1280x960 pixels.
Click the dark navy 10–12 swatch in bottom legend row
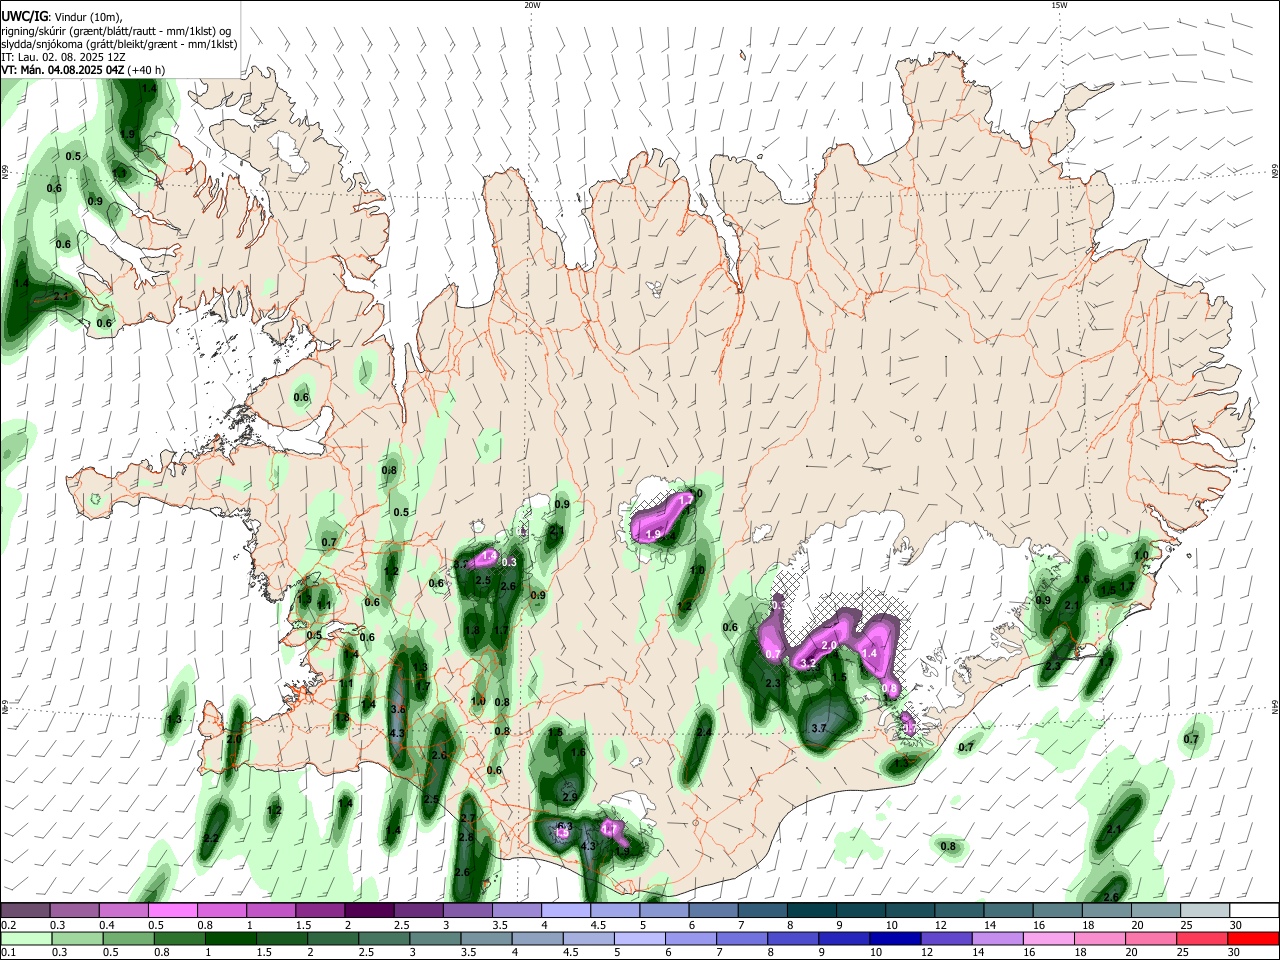(895, 938)
